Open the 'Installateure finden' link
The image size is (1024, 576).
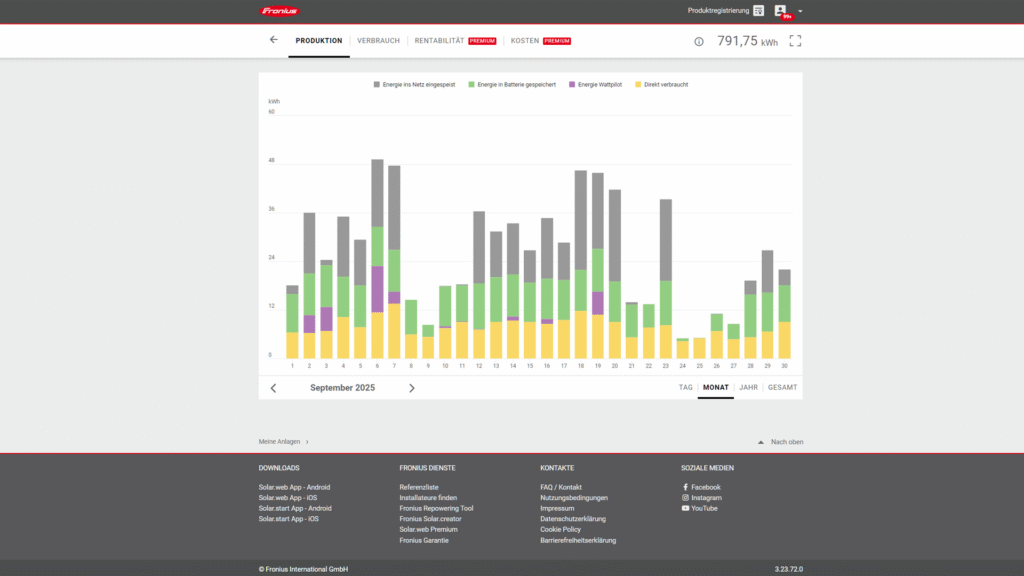click(428, 497)
